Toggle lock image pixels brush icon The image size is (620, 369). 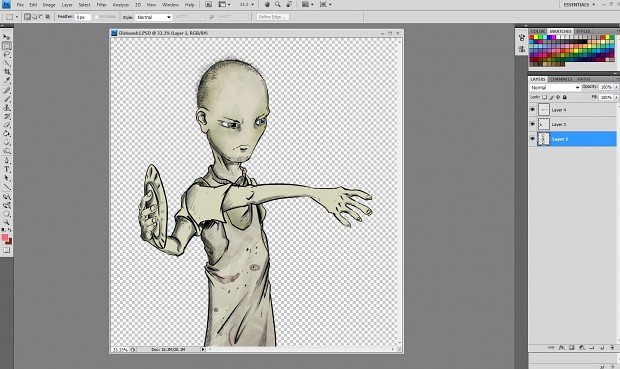click(551, 97)
